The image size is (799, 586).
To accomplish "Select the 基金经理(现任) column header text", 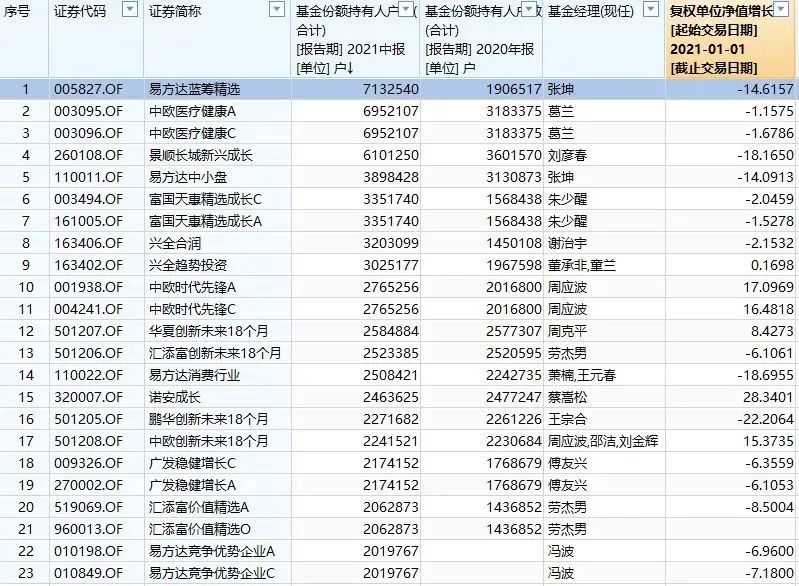I will coord(591,11).
